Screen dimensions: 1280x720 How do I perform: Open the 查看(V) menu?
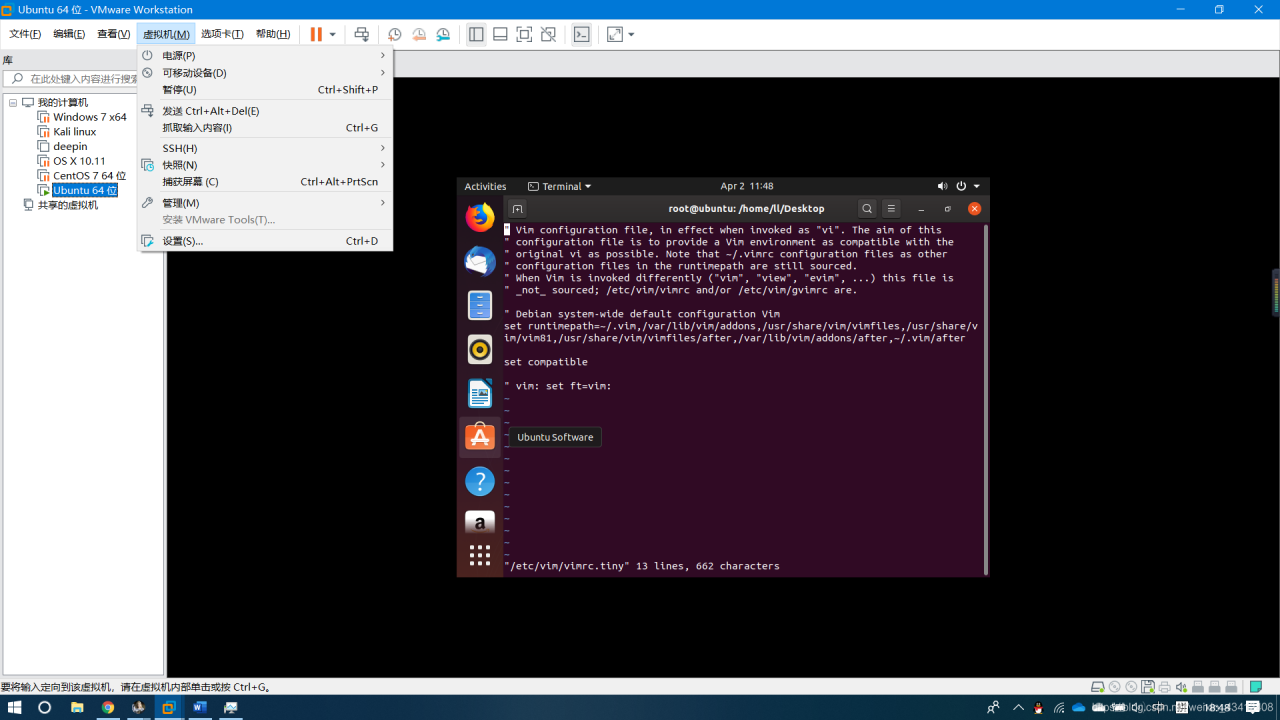(114, 34)
